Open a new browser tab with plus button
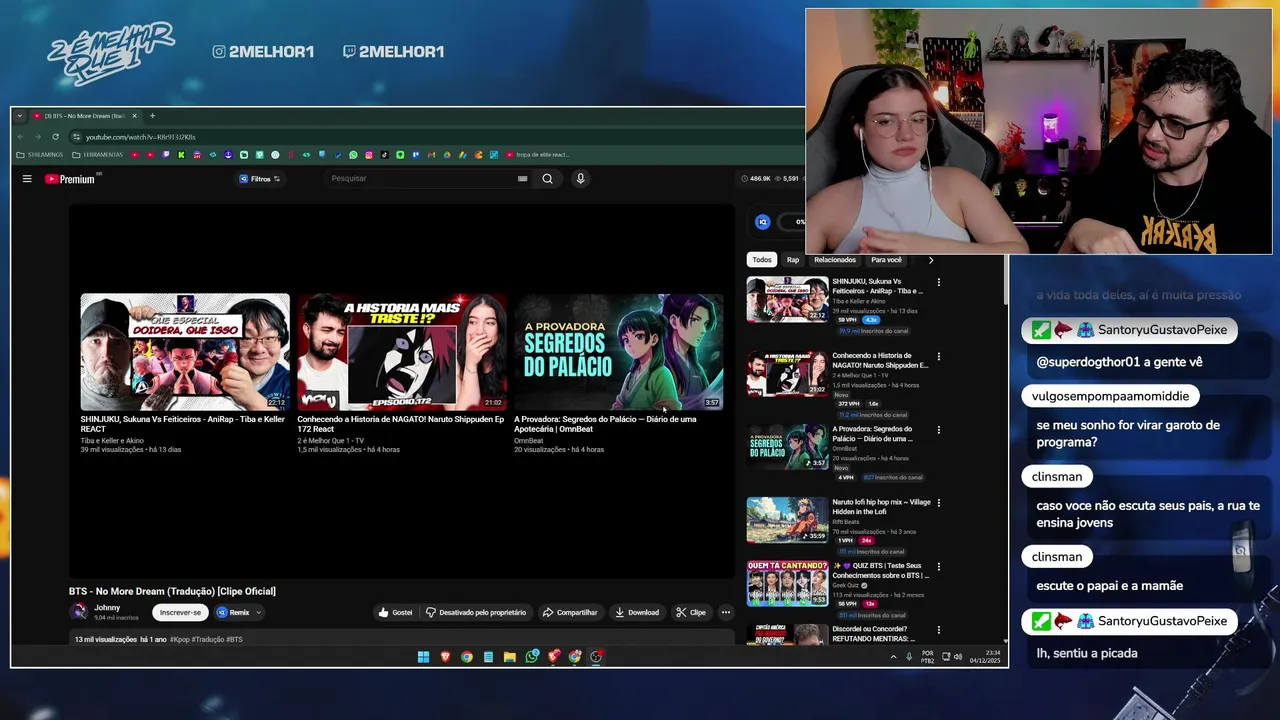Viewport: 1280px width, 720px height. point(152,116)
